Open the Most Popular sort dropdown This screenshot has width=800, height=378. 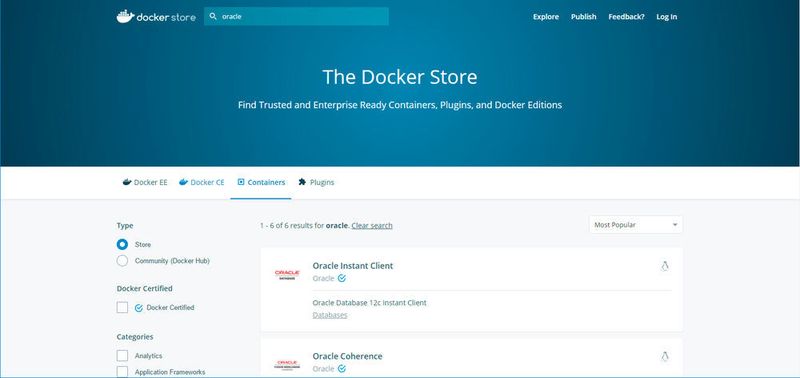pos(636,225)
